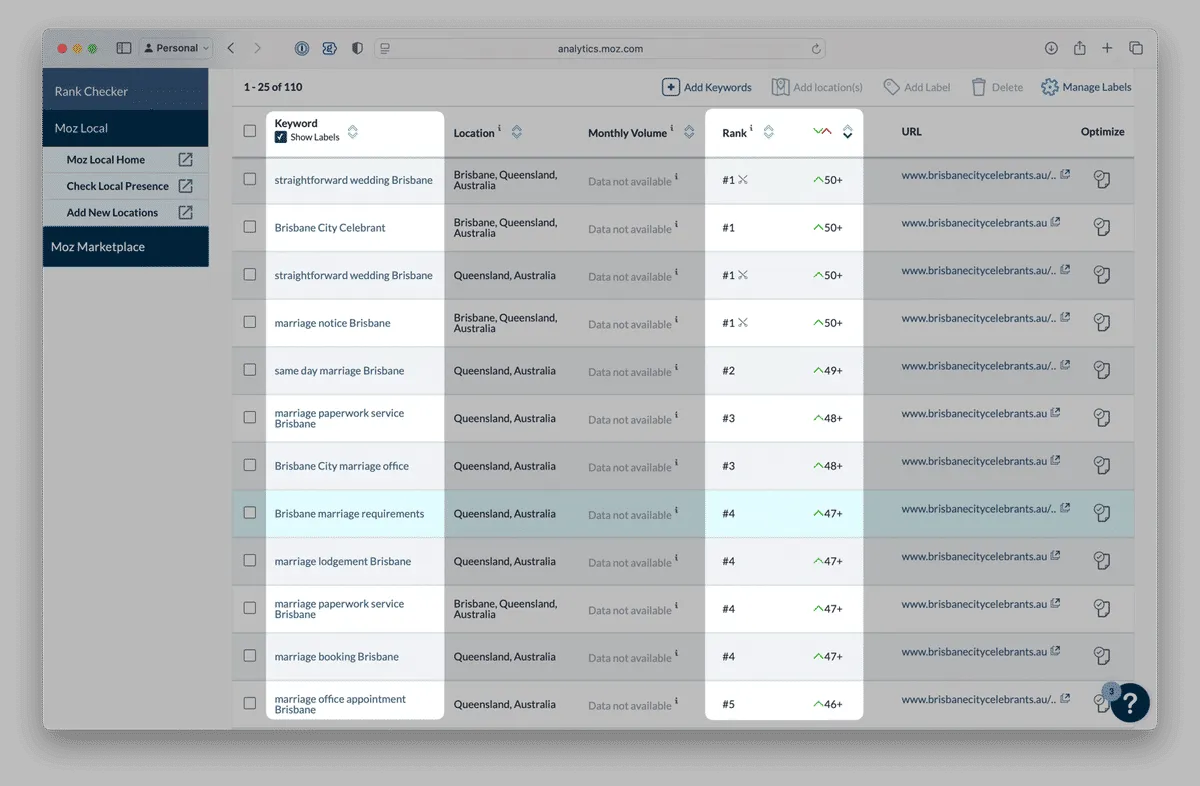The image size is (1200, 786).
Task: Click Add Label button
Action: tap(917, 87)
